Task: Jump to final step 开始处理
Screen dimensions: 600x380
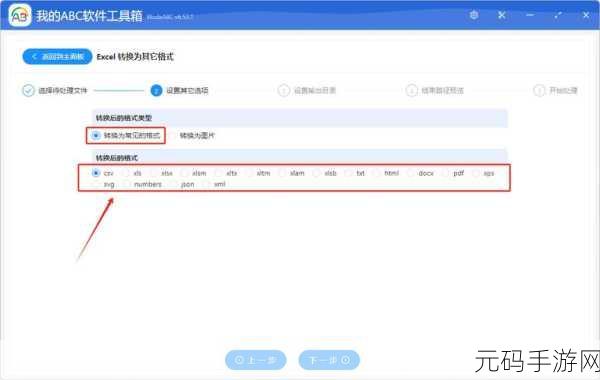Action: tap(555, 91)
